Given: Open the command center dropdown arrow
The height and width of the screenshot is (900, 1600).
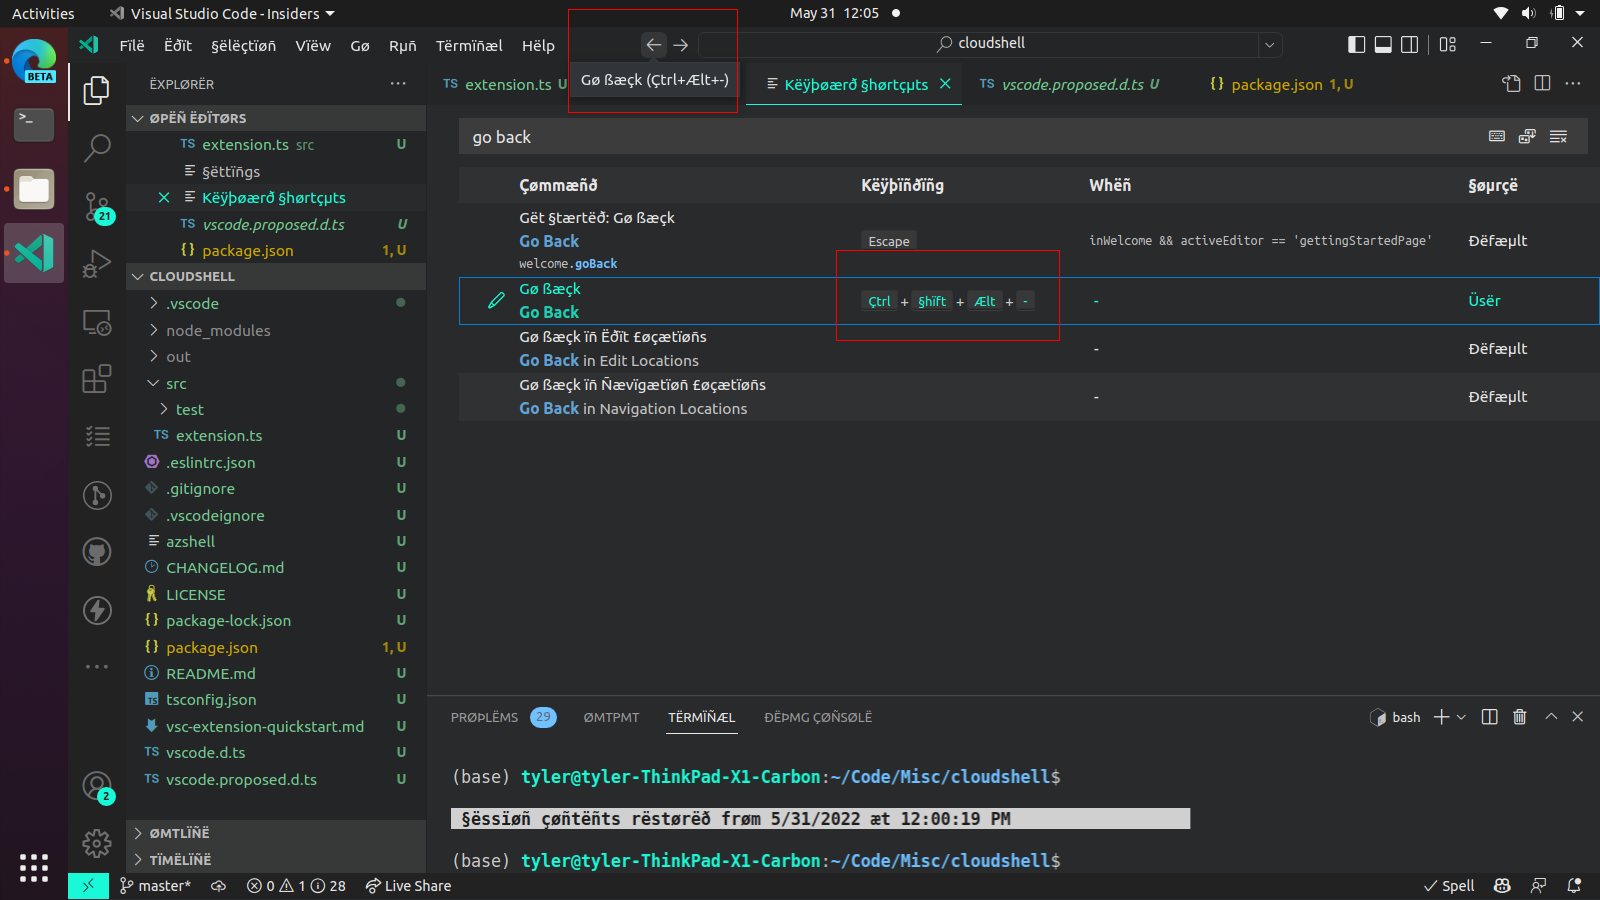Looking at the screenshot, I should 1269,45.
